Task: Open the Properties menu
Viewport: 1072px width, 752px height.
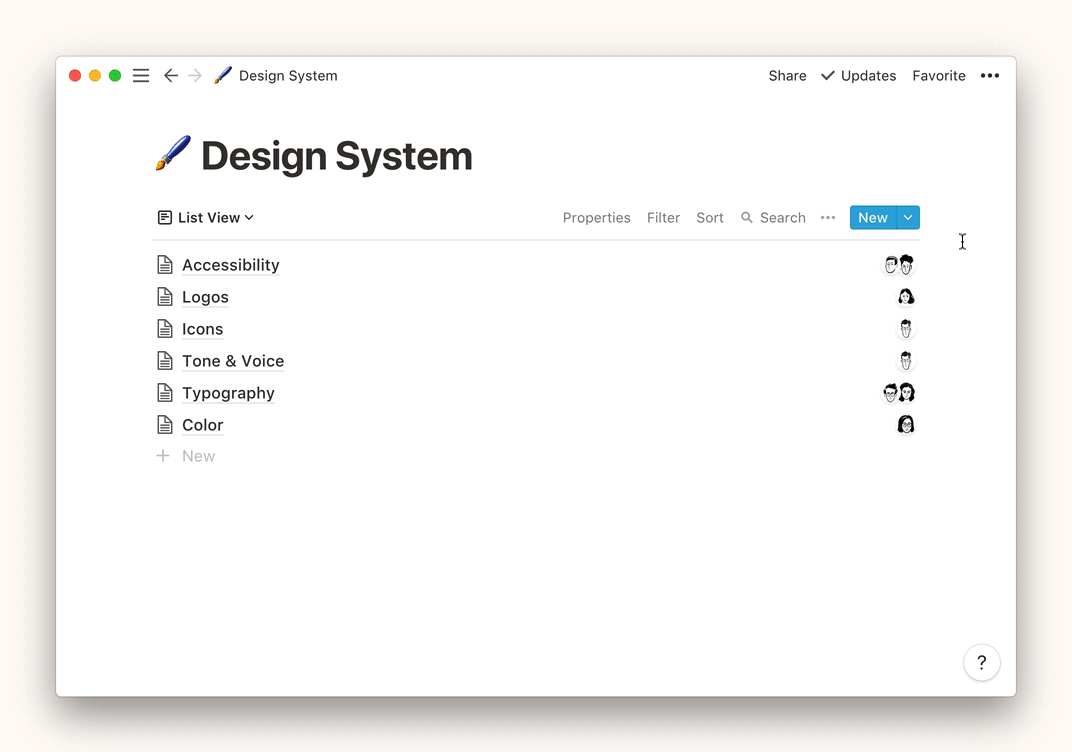Action: click(x=596, y=218)
